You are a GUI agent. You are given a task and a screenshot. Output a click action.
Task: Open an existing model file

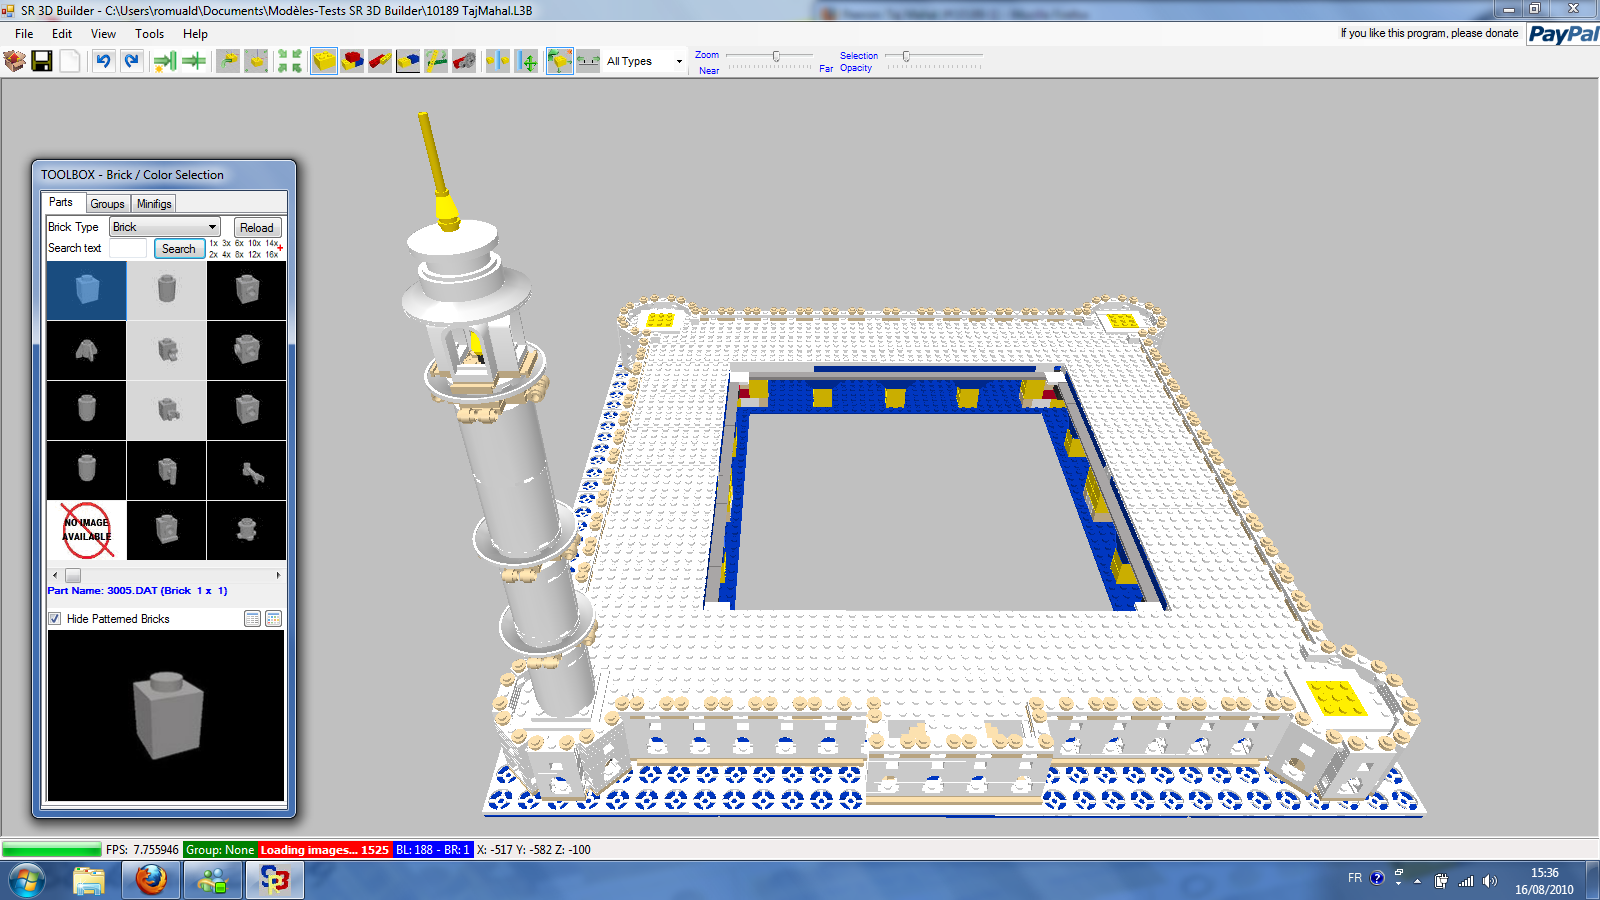tap(14, 61)
